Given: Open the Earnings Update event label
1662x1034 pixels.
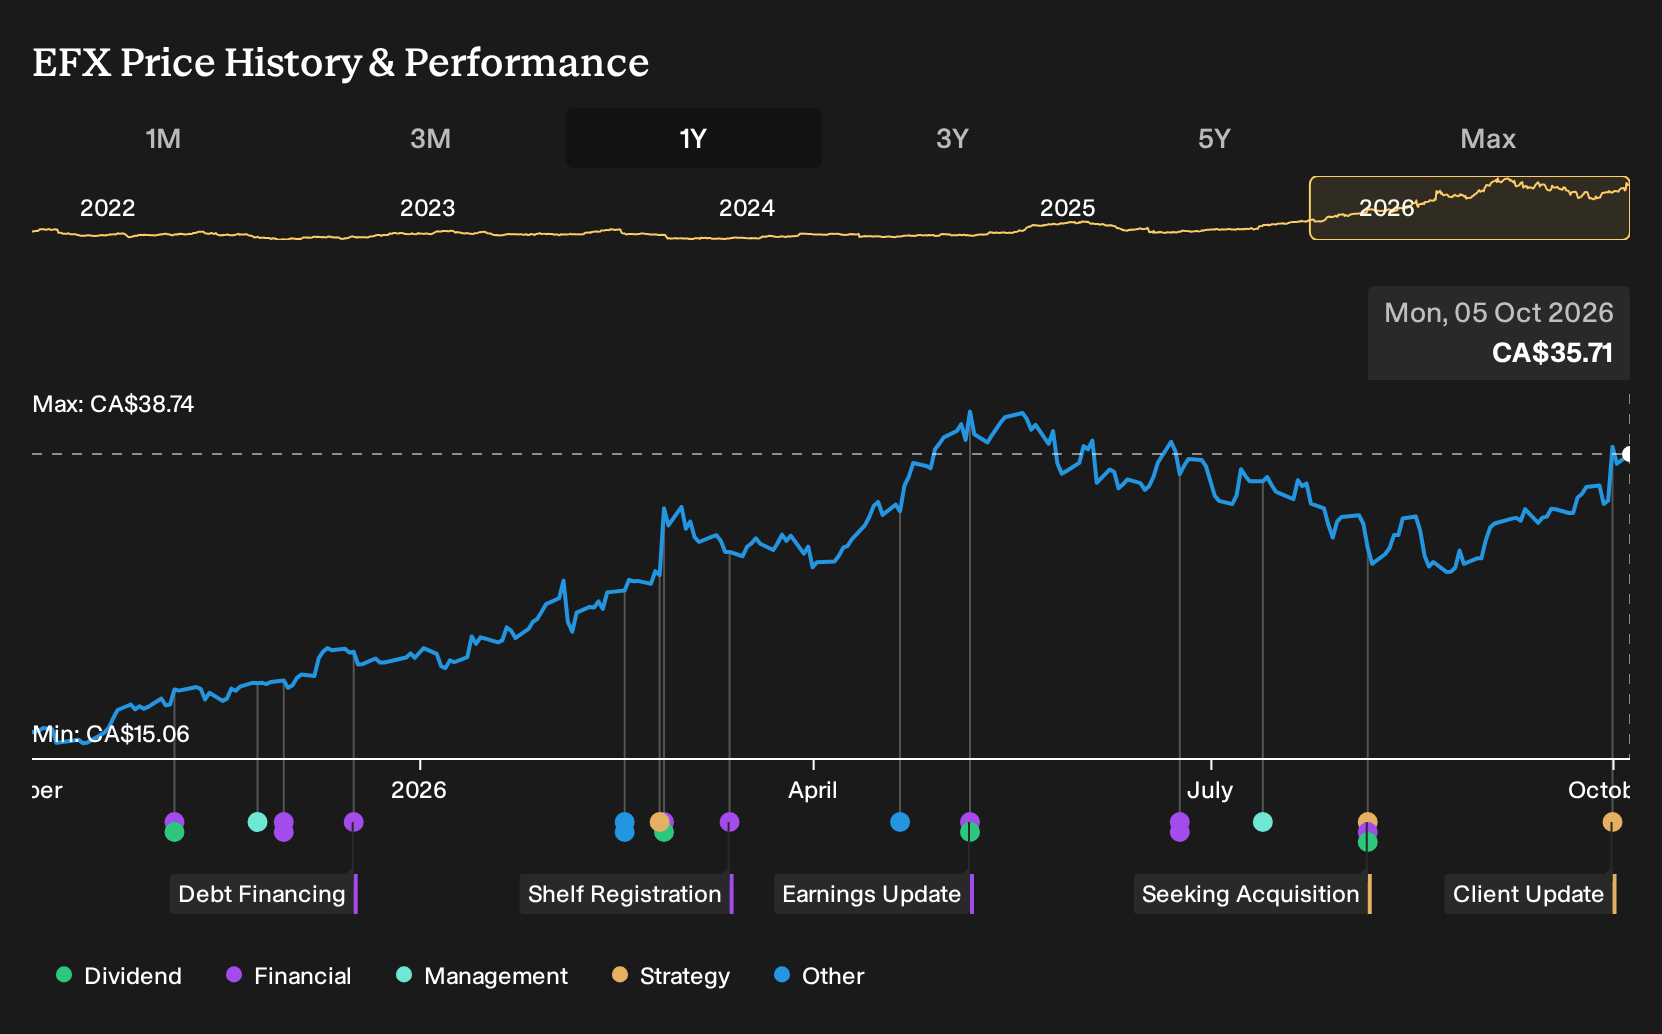Looking at the screenshot, I should pos(873,894).
